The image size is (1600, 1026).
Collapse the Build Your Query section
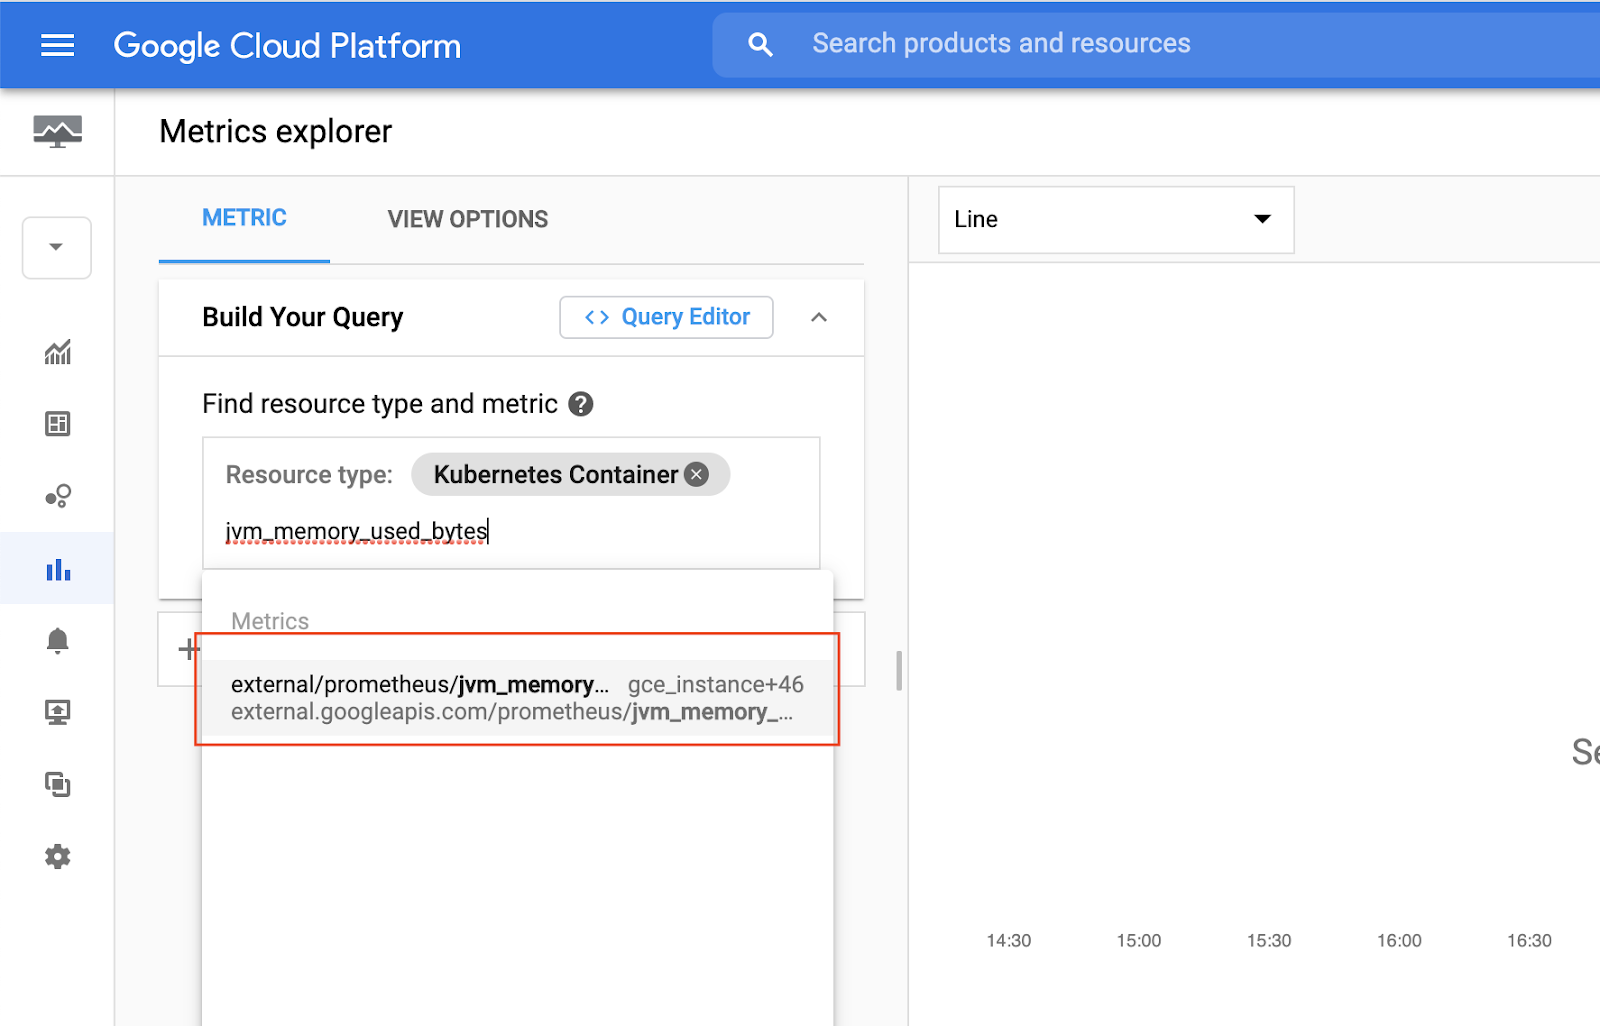pyautogui.click(x=819, y=317)
